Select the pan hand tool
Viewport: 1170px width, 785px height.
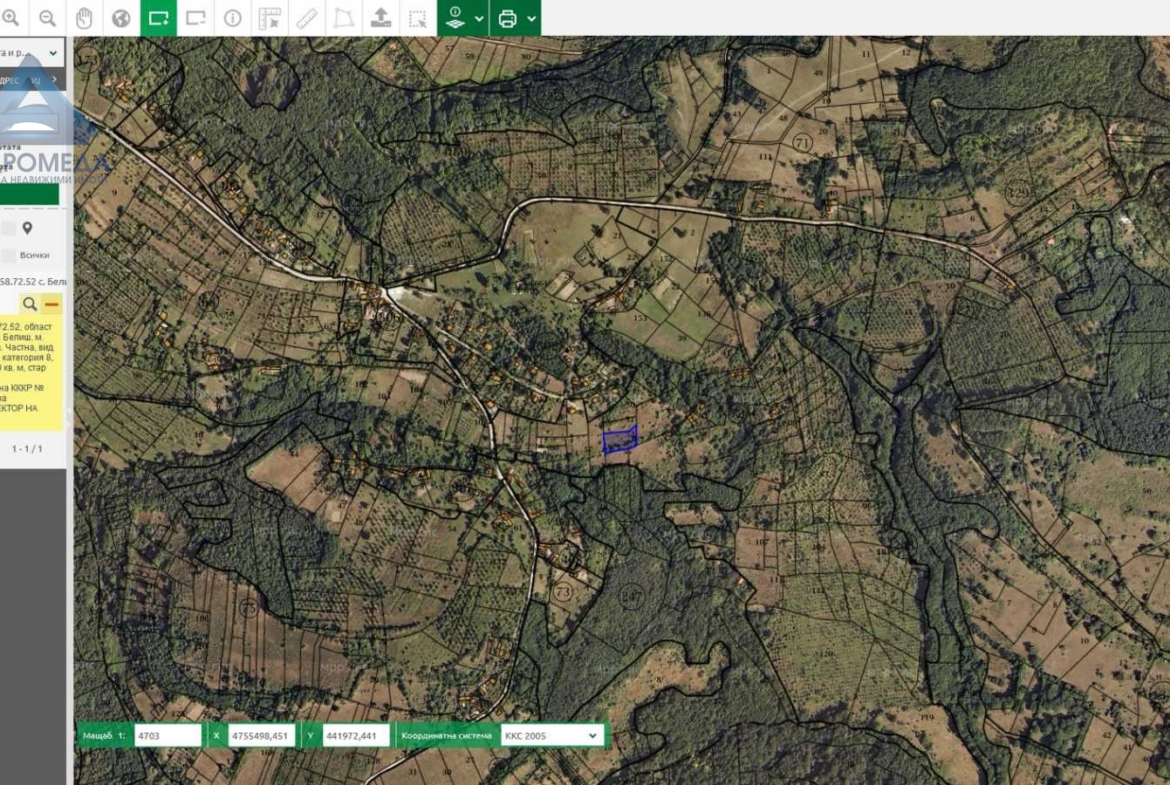click(84, 18)
